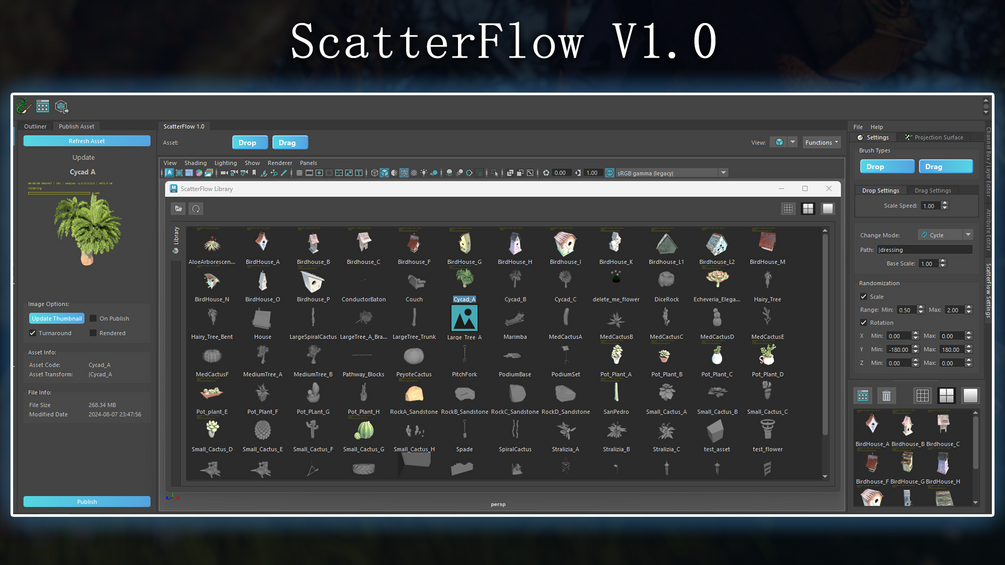The height and width of the screenshot is (565, 1005).
Task: Adjust Scale Range Max stepper
Action: coord(968,309)
